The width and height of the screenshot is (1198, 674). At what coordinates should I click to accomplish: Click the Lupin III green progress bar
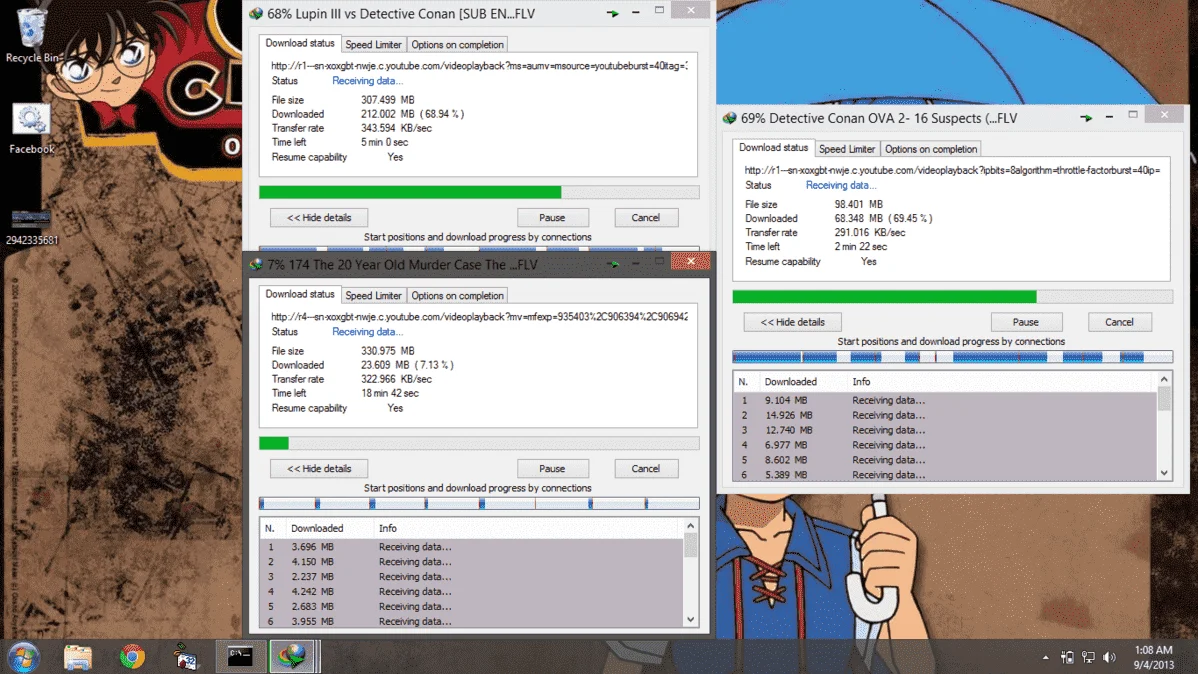[479, 192]
